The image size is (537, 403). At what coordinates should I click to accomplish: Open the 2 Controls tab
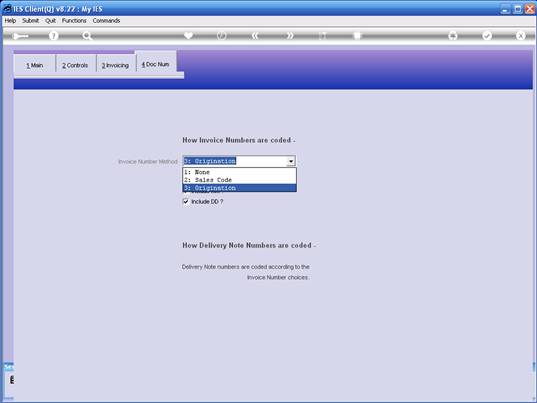(75, 65)
